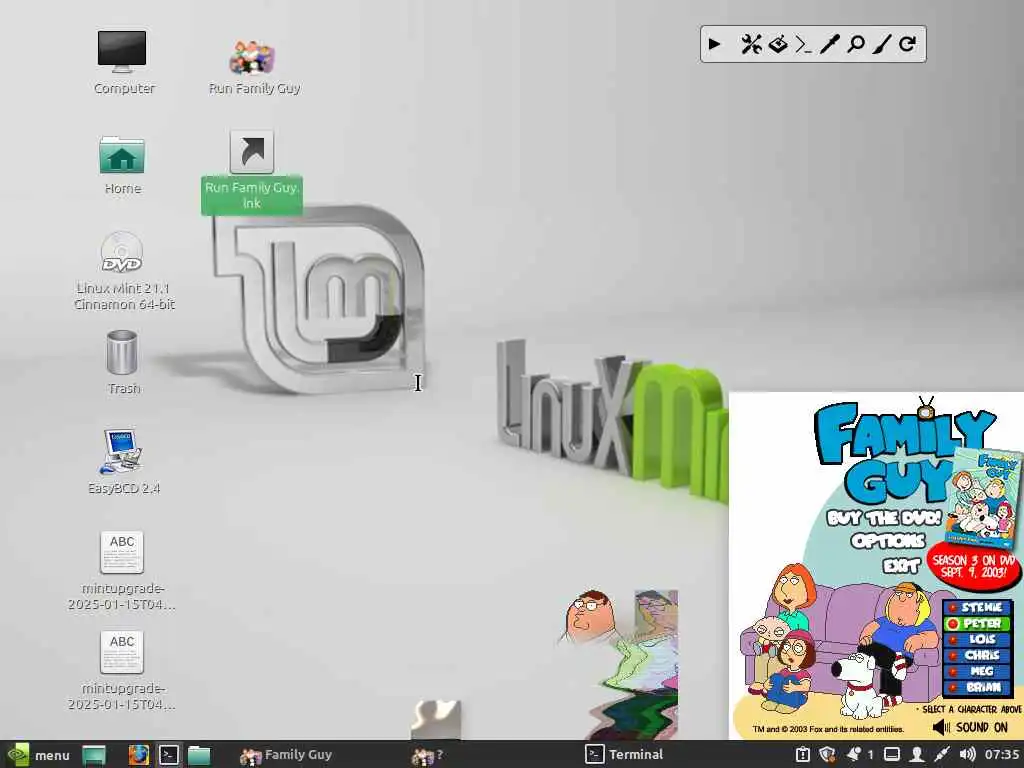Click the display tray icon

coord(892,754)
